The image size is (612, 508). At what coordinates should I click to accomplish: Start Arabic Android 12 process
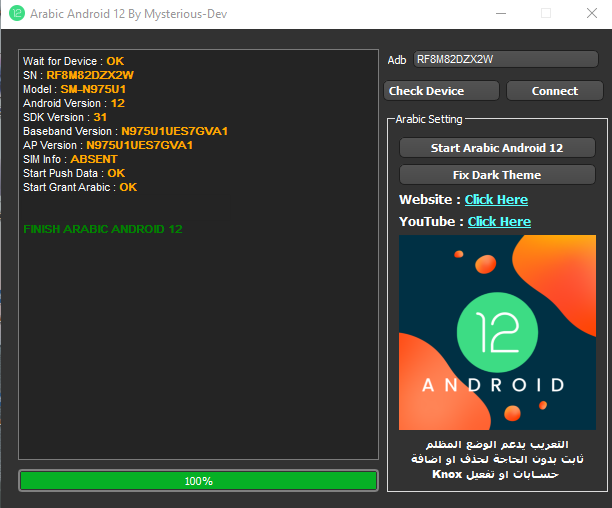click(497, 147)
